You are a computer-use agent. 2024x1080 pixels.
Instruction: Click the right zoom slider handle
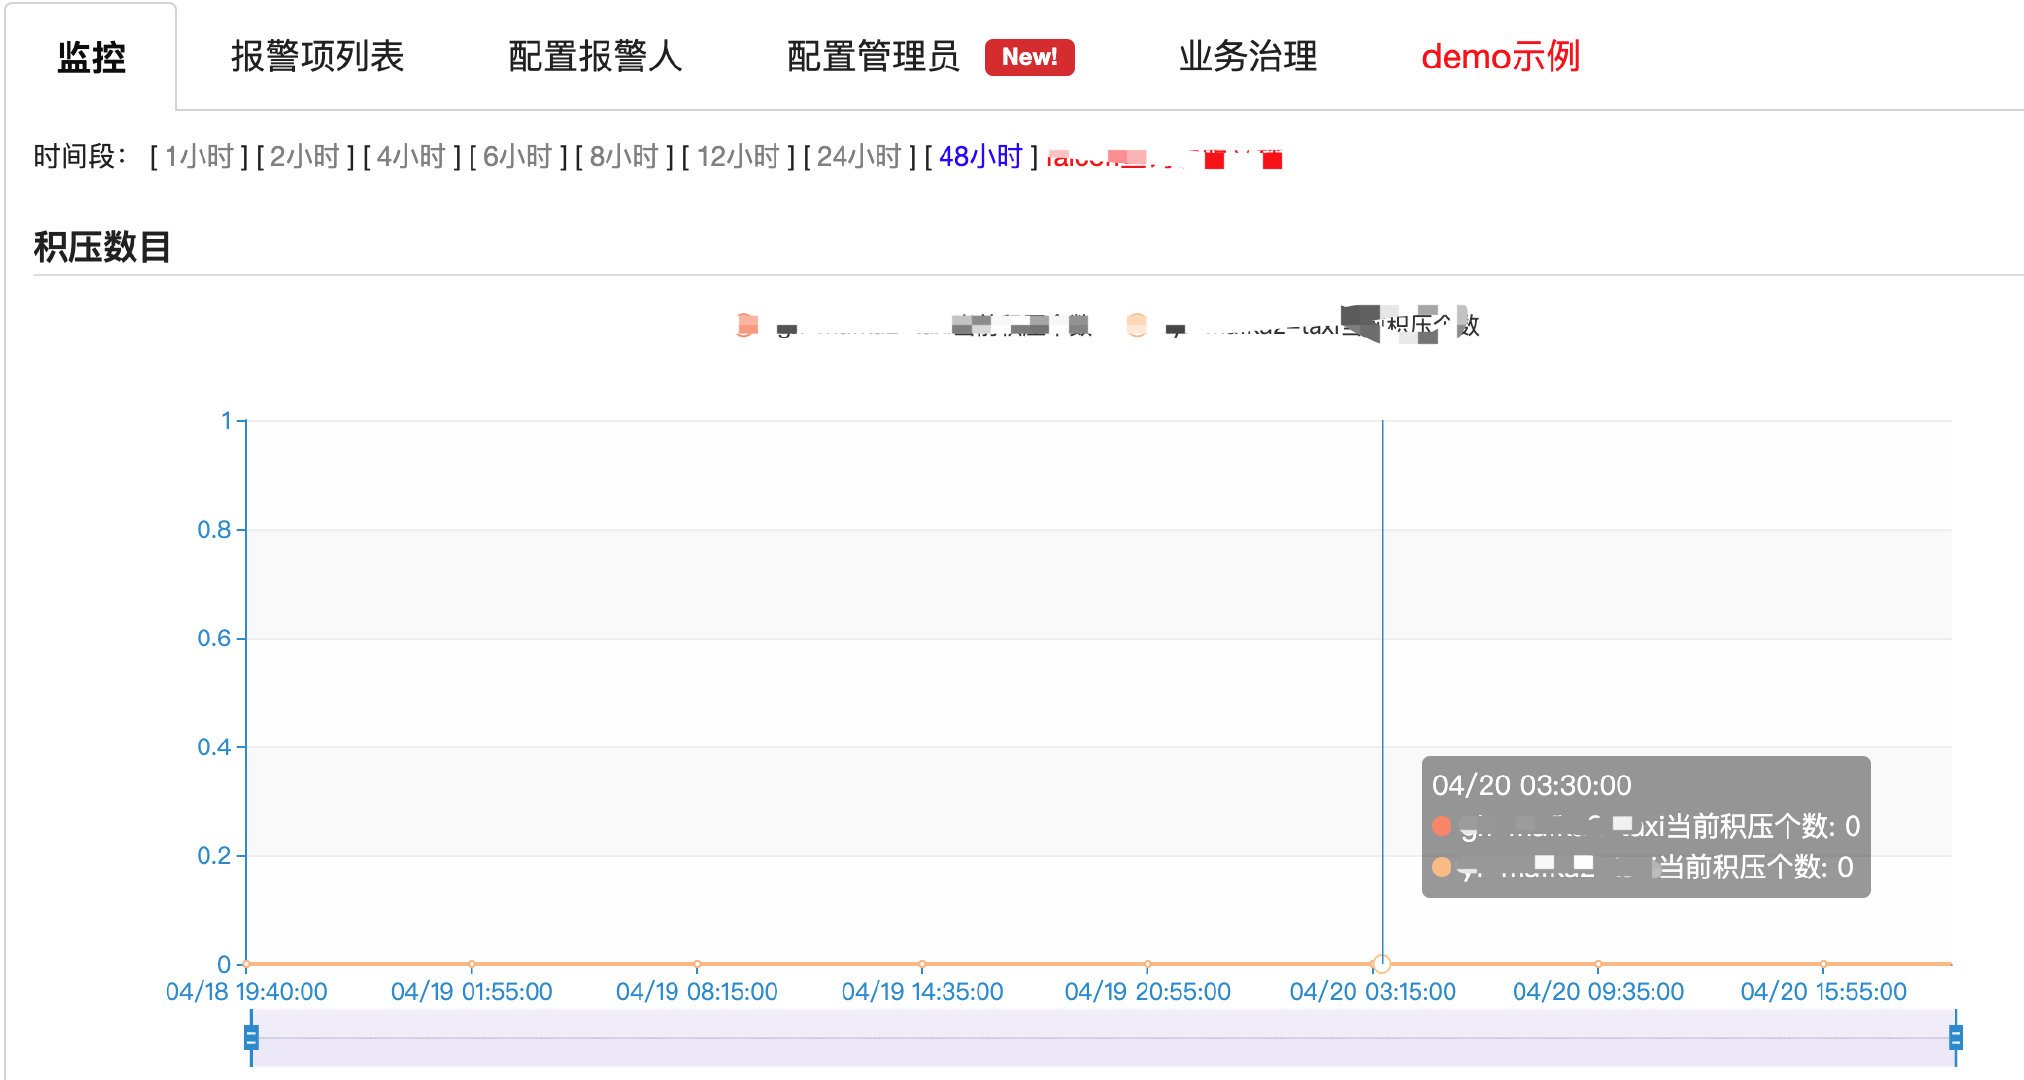pyautogui.click(x=1956, y=1037)
